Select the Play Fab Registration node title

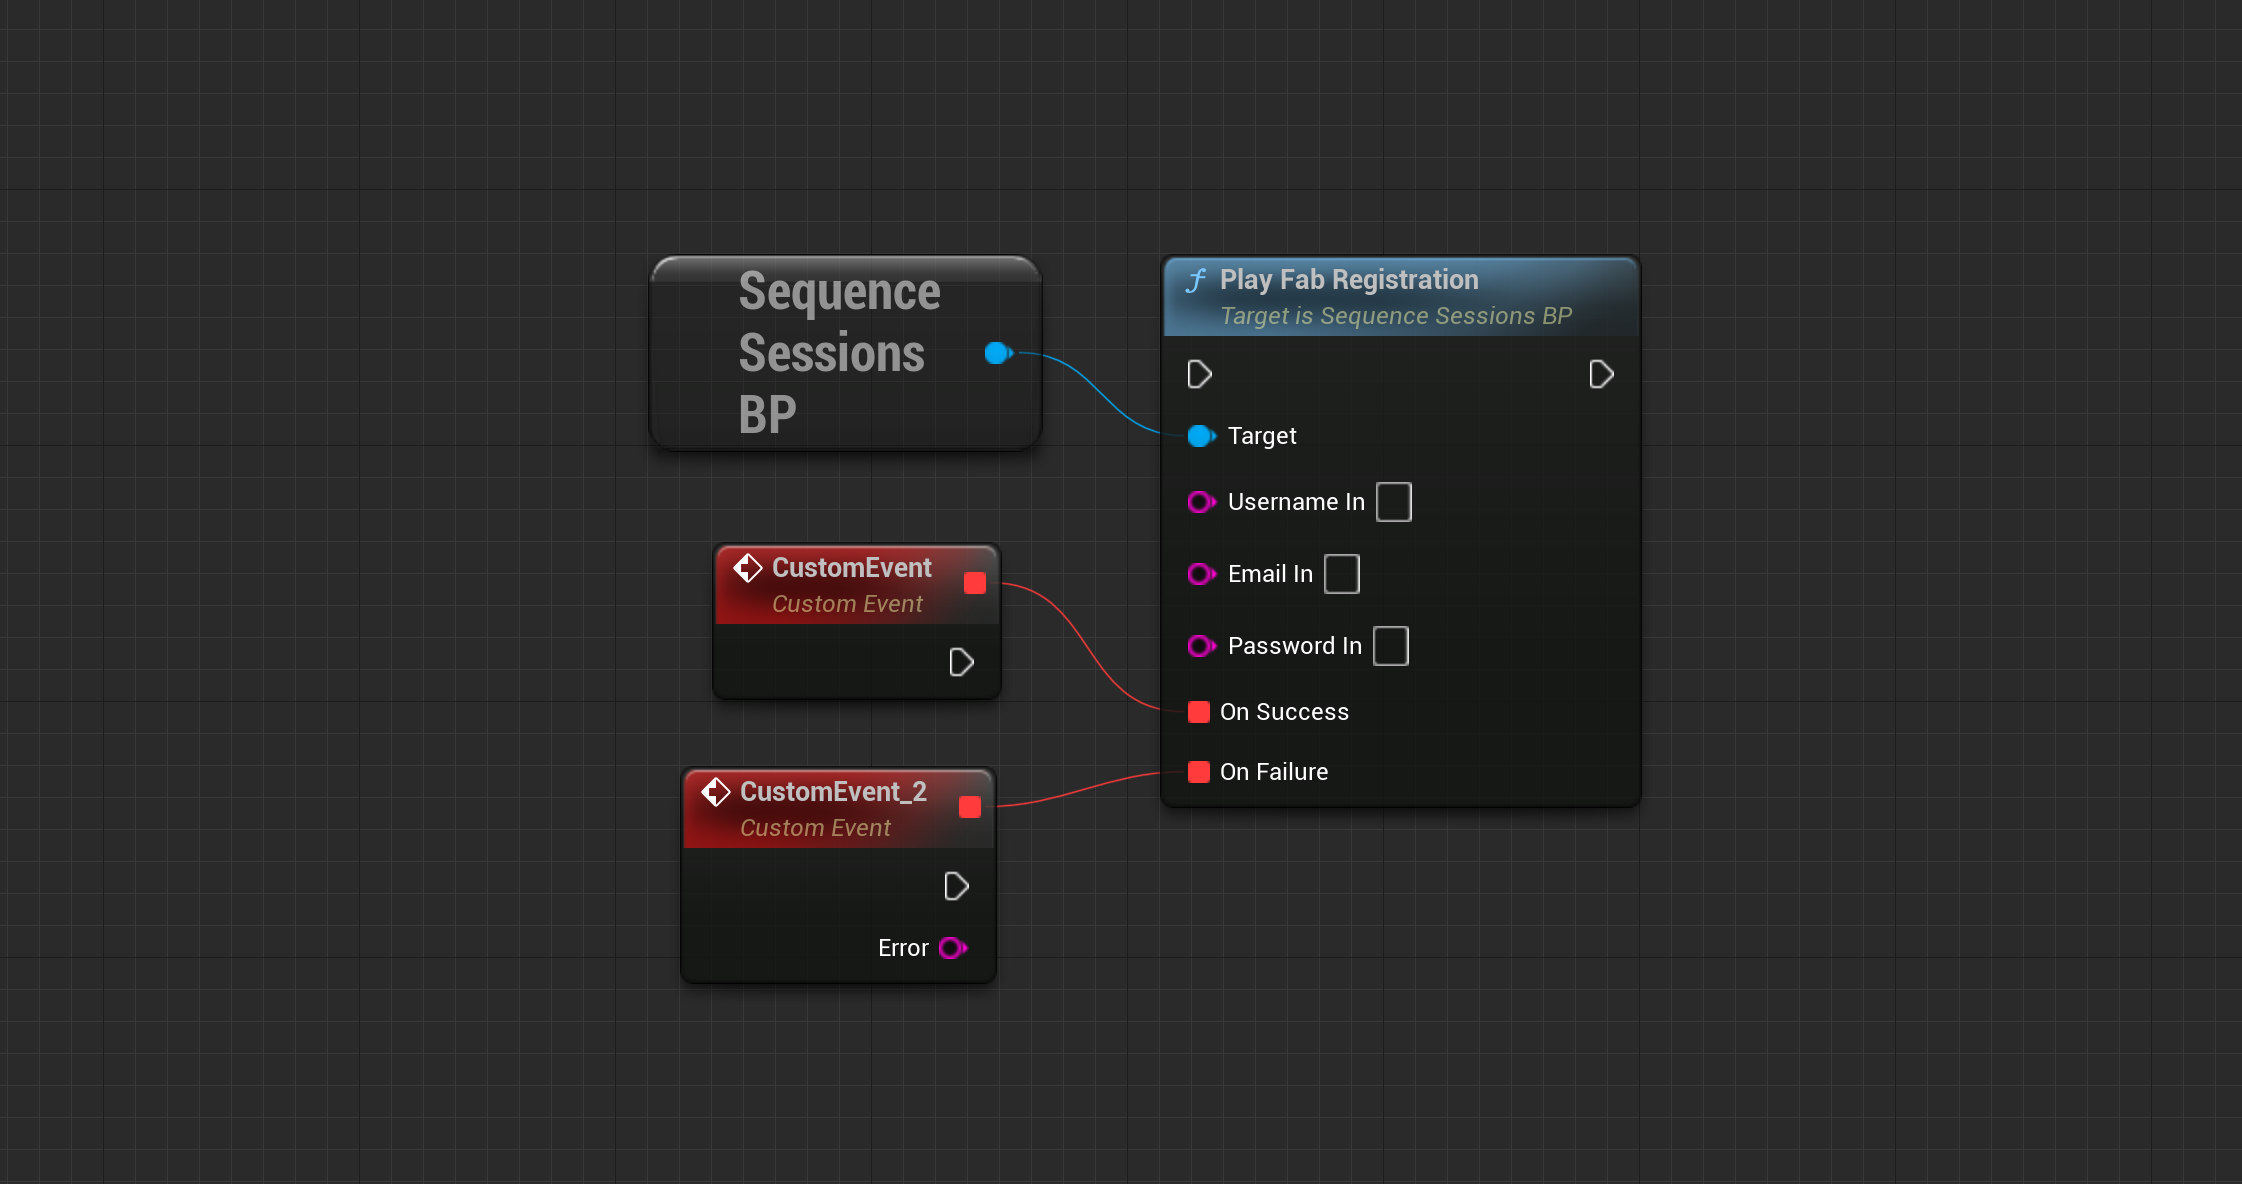click(x=1348, y=280)
